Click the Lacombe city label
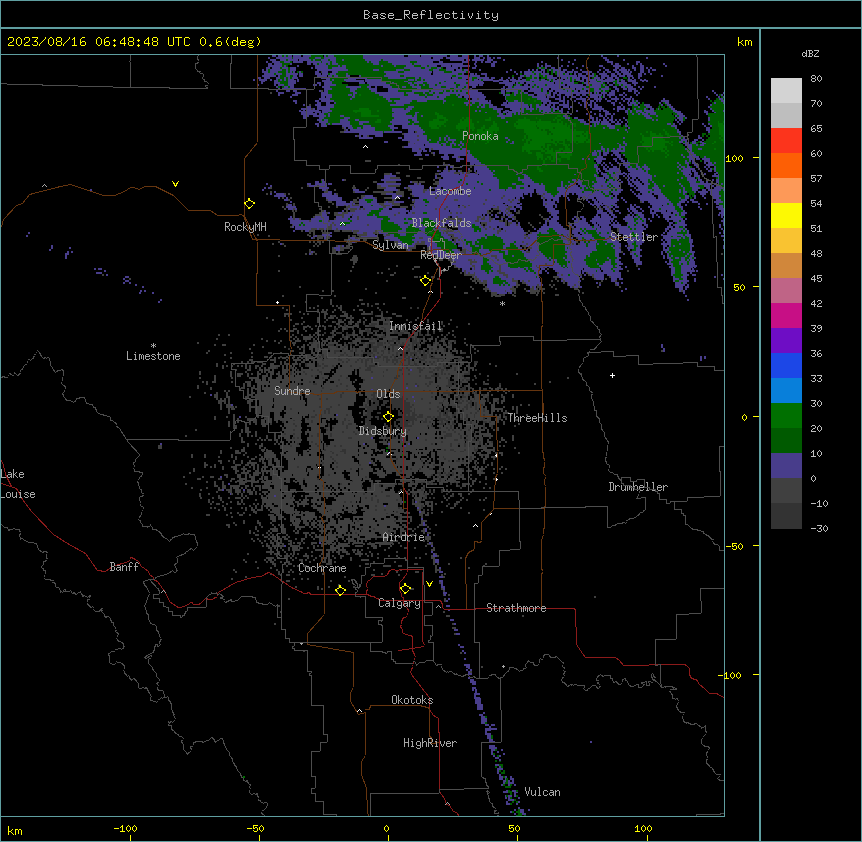 450,191
